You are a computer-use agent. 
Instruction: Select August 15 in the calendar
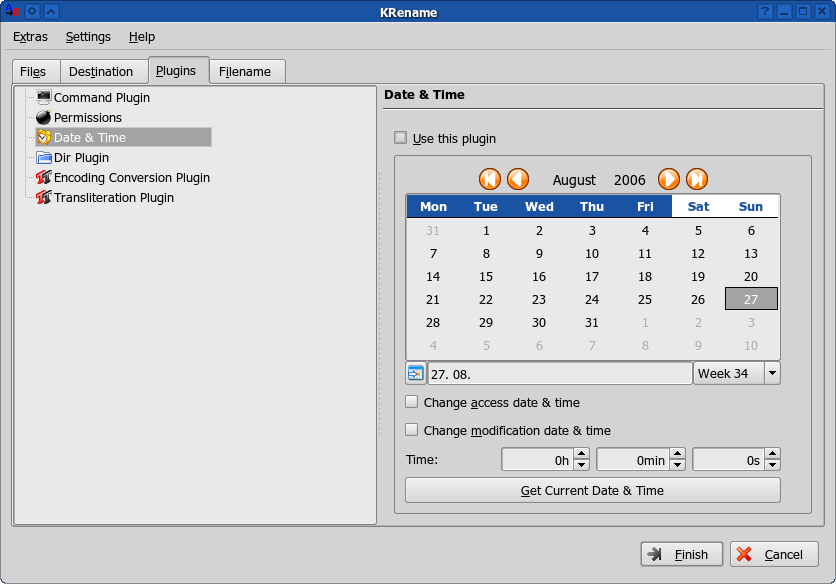(486, 276)
